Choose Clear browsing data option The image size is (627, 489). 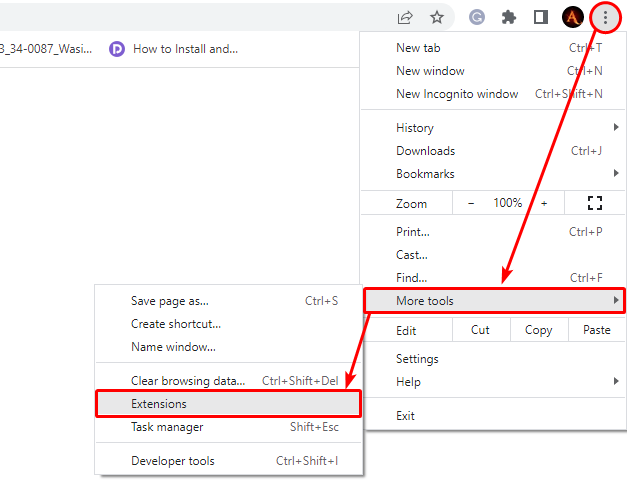(188, 381)
